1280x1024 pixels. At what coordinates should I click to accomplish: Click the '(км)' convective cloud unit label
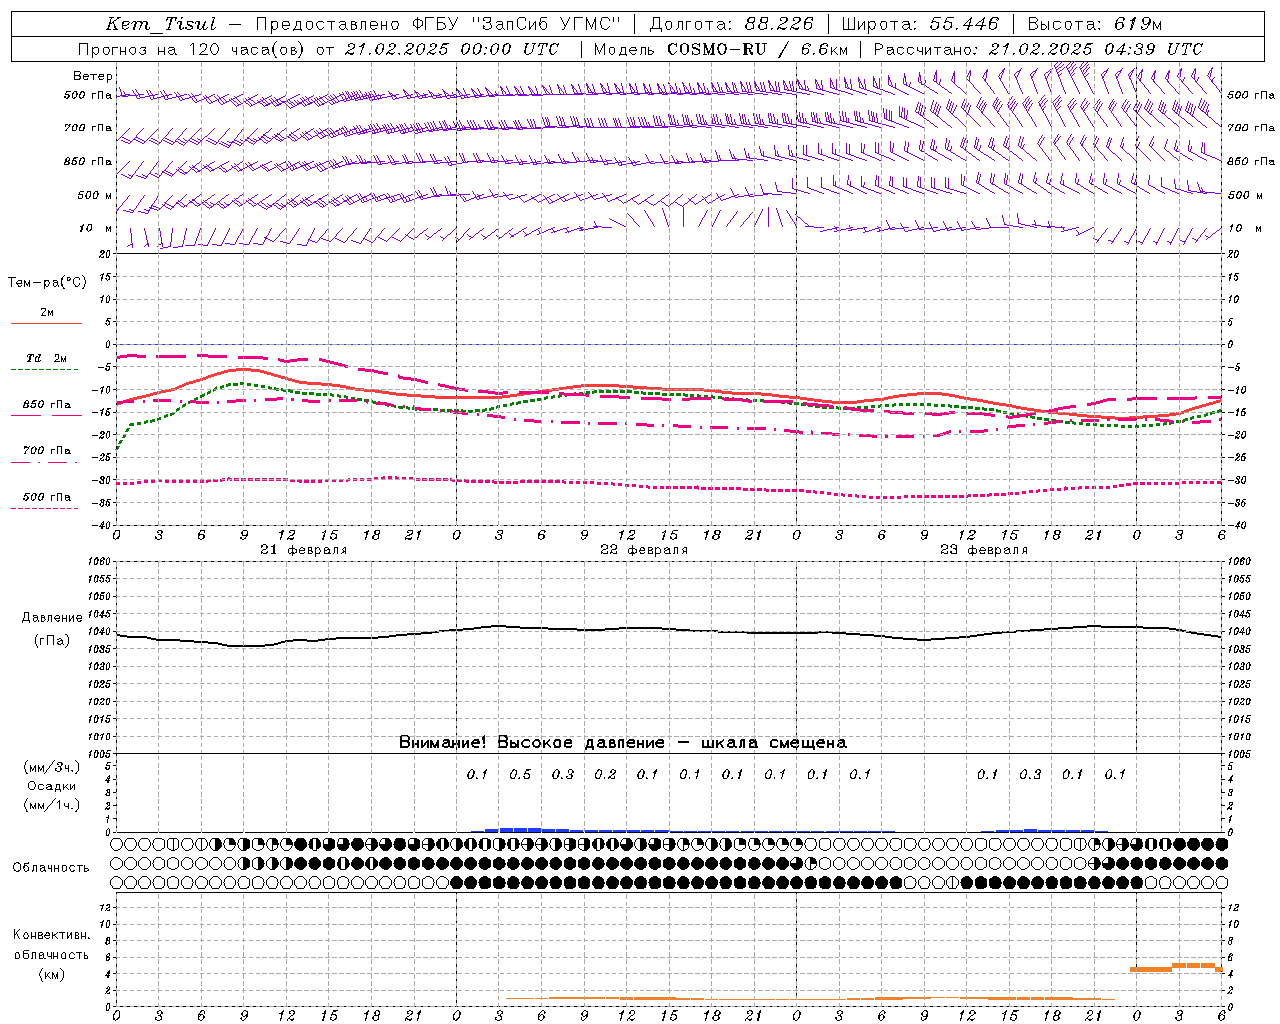(52, 974)
